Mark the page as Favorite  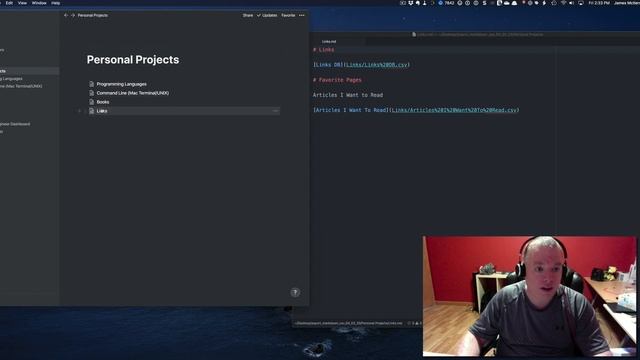click(288, 15)
